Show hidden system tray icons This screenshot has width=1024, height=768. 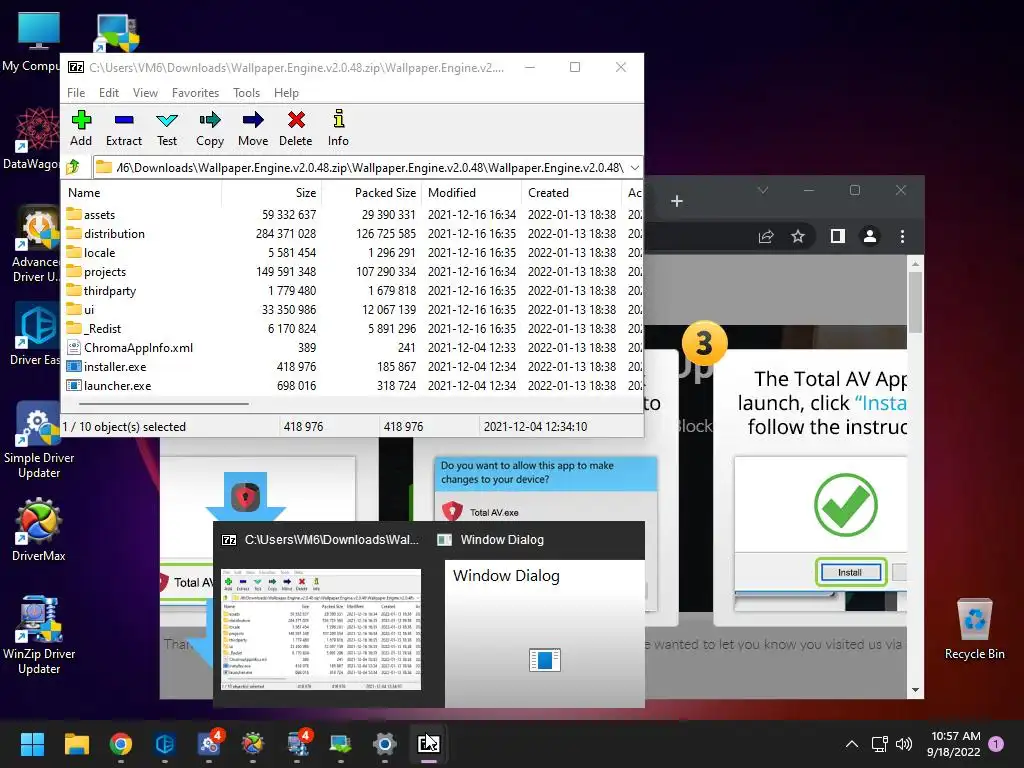pyautogui.click(x=852, y=744)
